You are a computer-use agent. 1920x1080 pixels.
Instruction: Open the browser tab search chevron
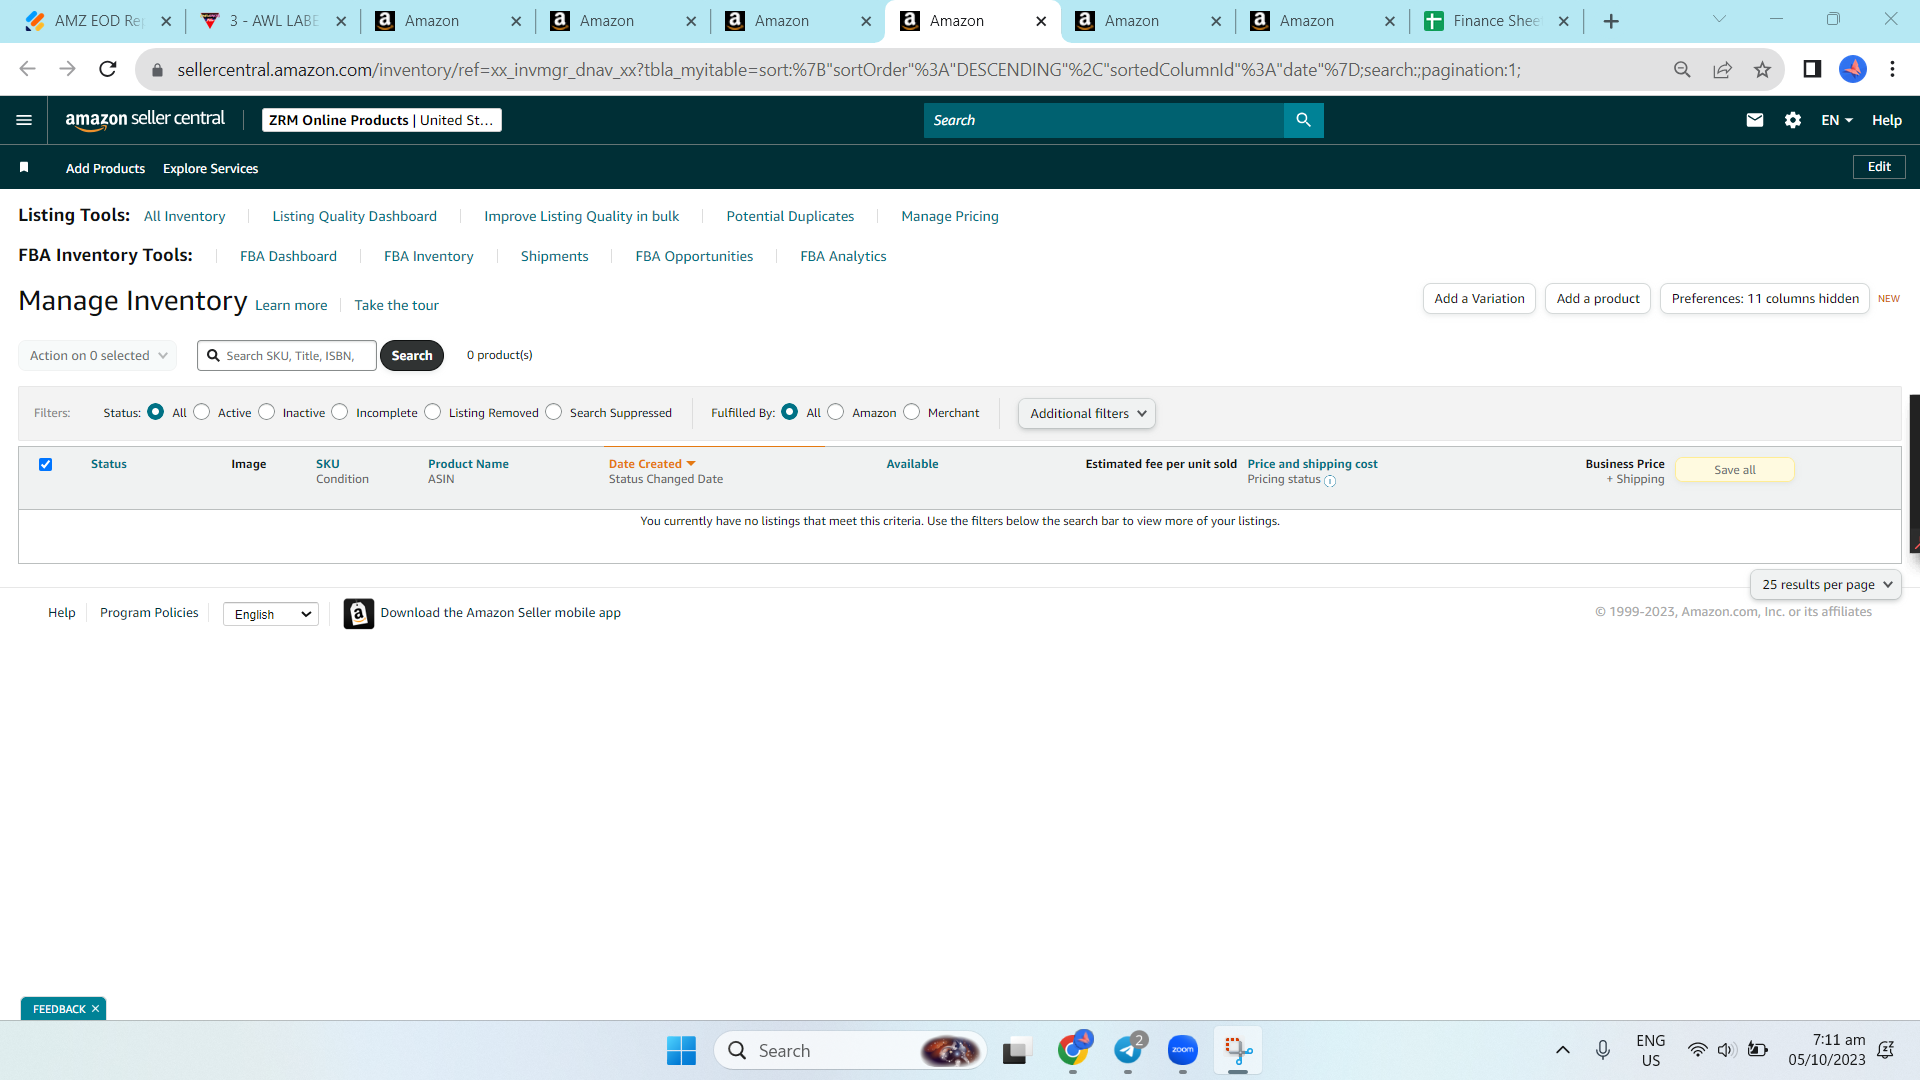(1719, 19)
